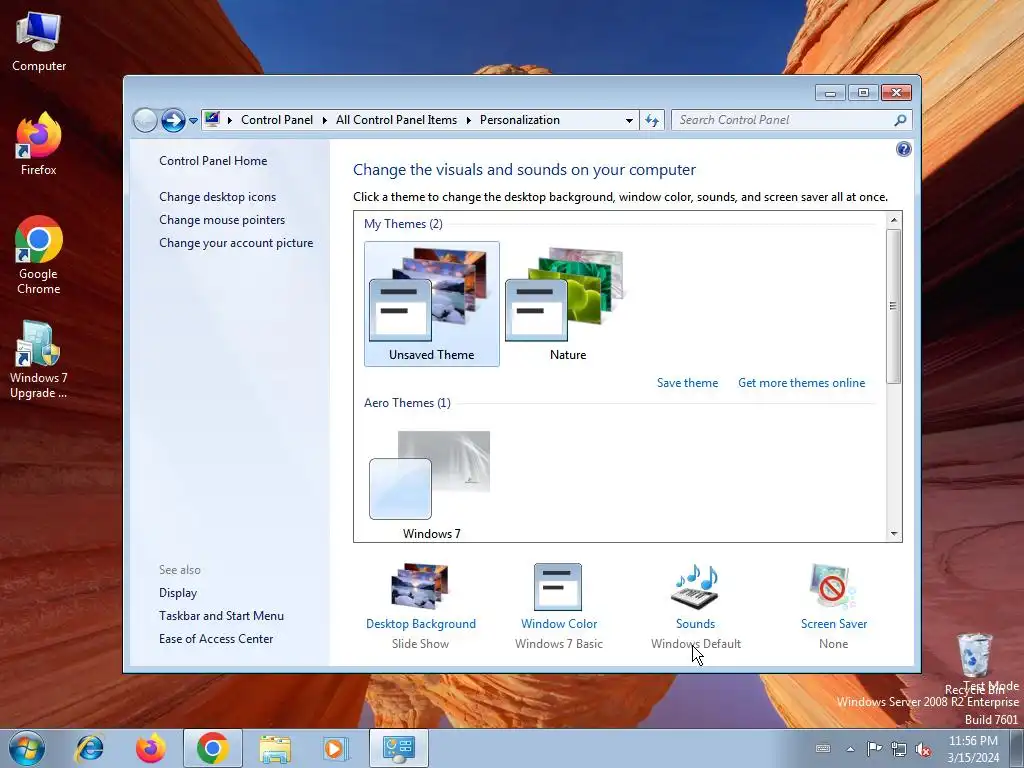1024x768 pixels.
Task: Select the Nature theme thumbnail
Action: [x=568, y=304]
